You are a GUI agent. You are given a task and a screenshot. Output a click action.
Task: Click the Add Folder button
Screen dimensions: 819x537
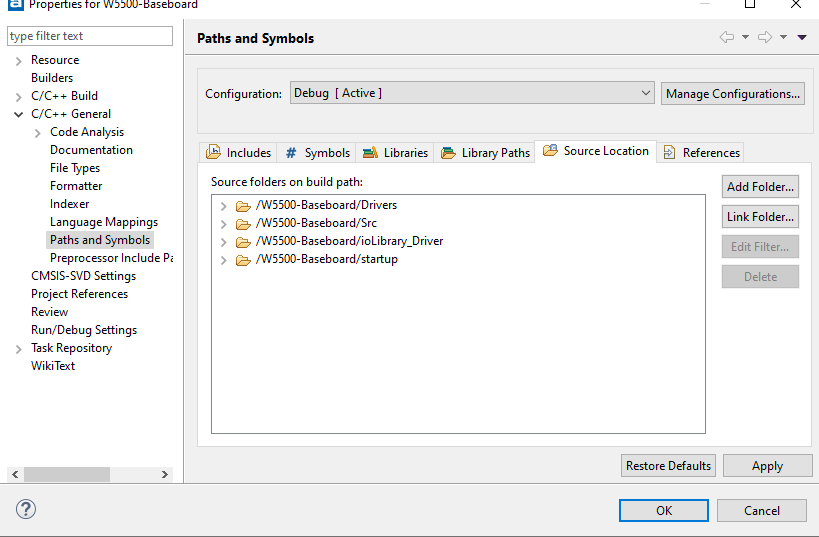coord(760,186)
